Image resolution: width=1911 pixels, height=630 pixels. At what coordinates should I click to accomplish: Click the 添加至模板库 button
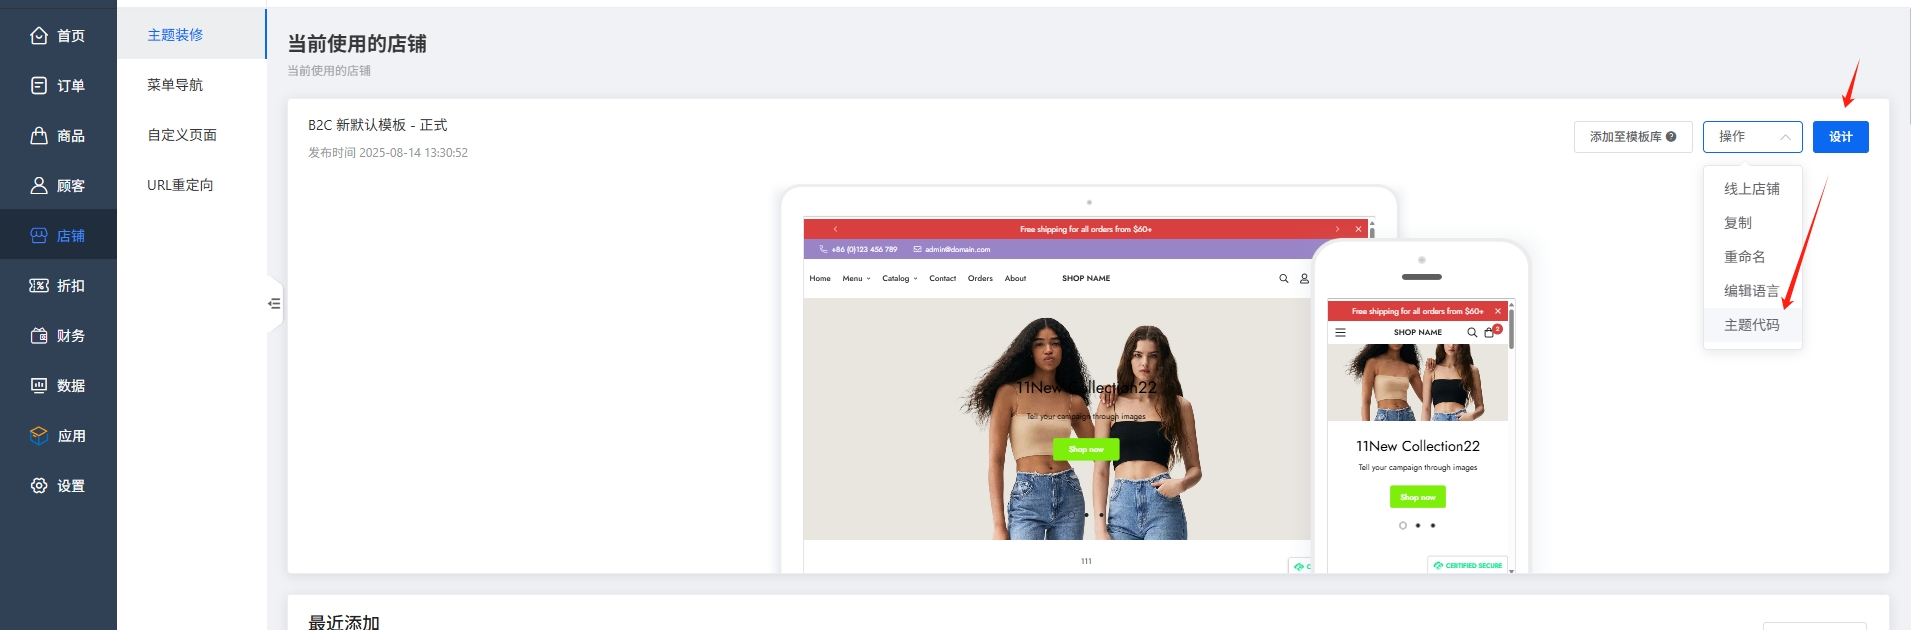pyautogui.click(x=1633, y=137)
